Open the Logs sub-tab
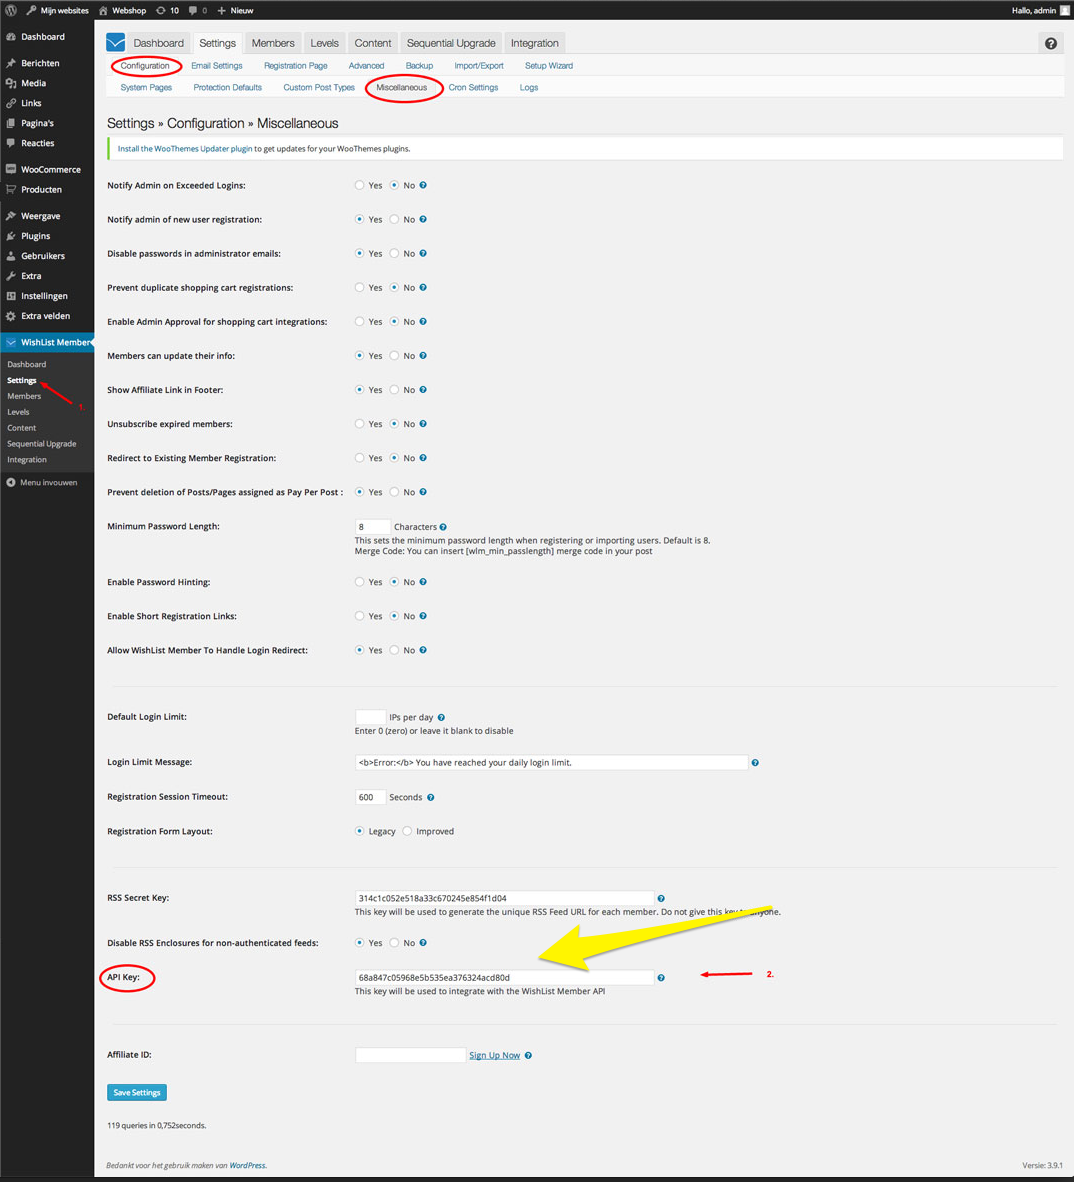This screenshot has width=1074, height=1182. [529, 87]
